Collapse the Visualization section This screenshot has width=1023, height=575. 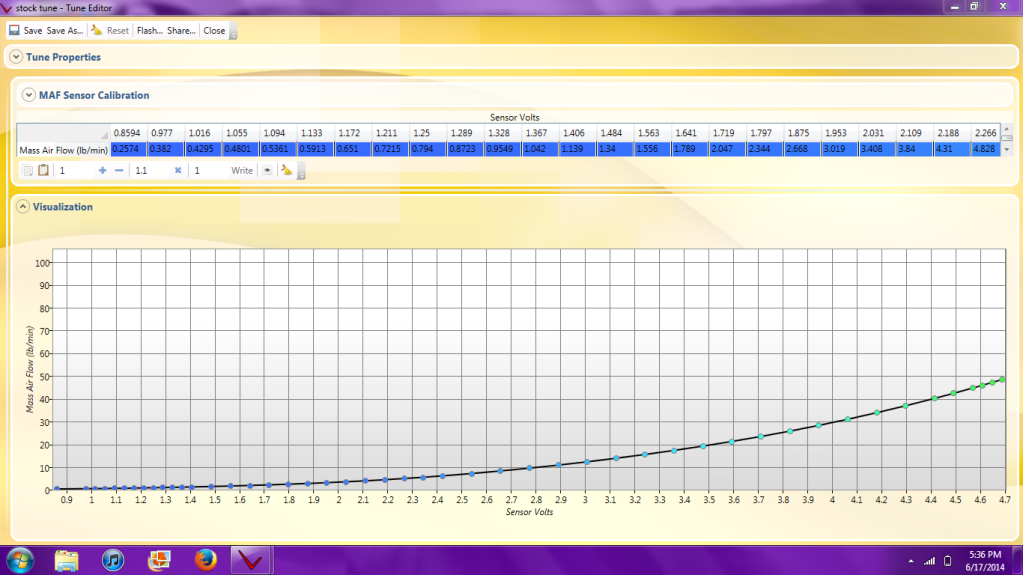point(22,207)
